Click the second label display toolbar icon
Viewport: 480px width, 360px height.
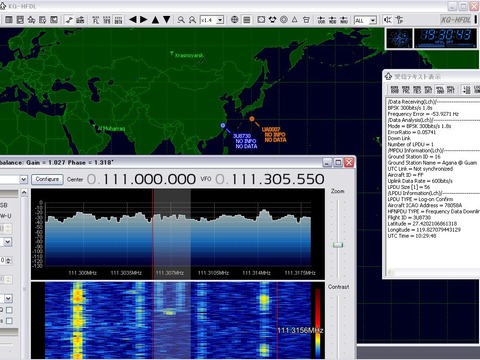pos(107,20)
